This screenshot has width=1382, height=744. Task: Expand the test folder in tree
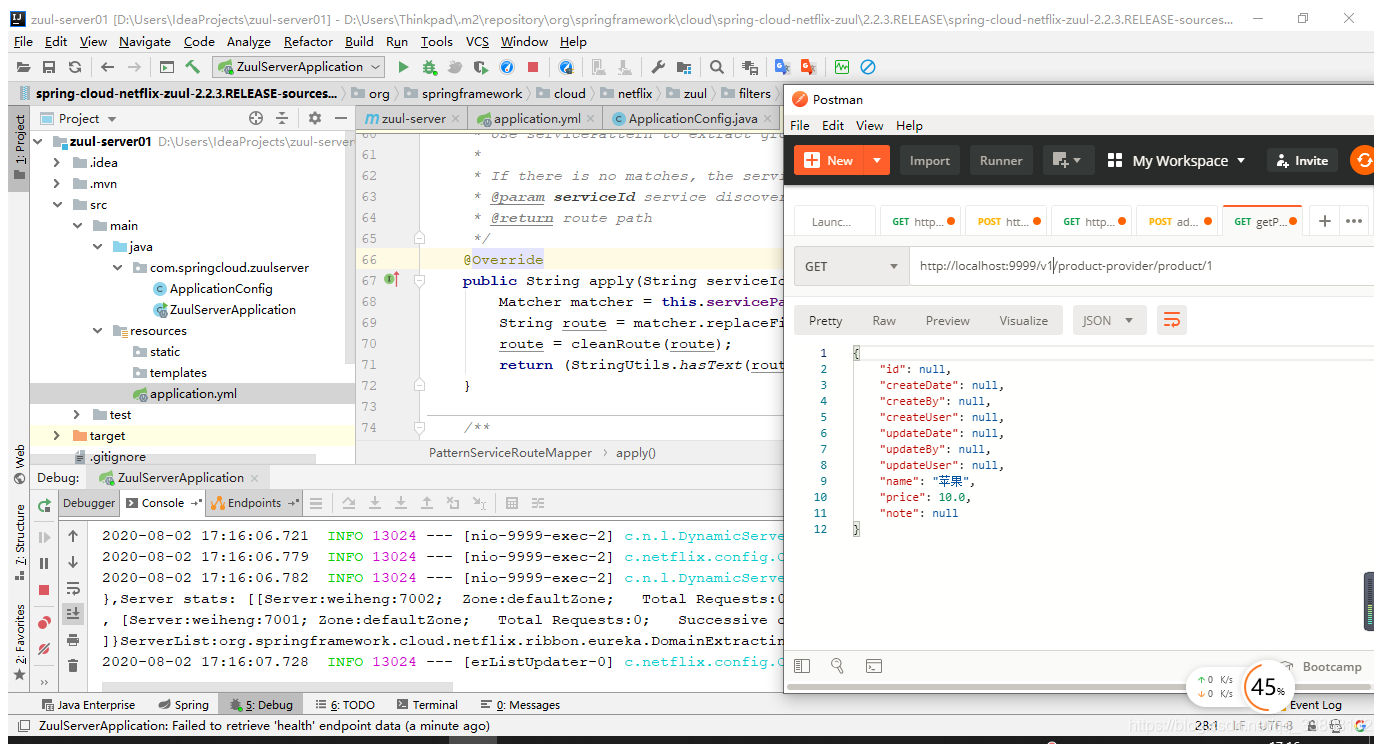(77, 414)
